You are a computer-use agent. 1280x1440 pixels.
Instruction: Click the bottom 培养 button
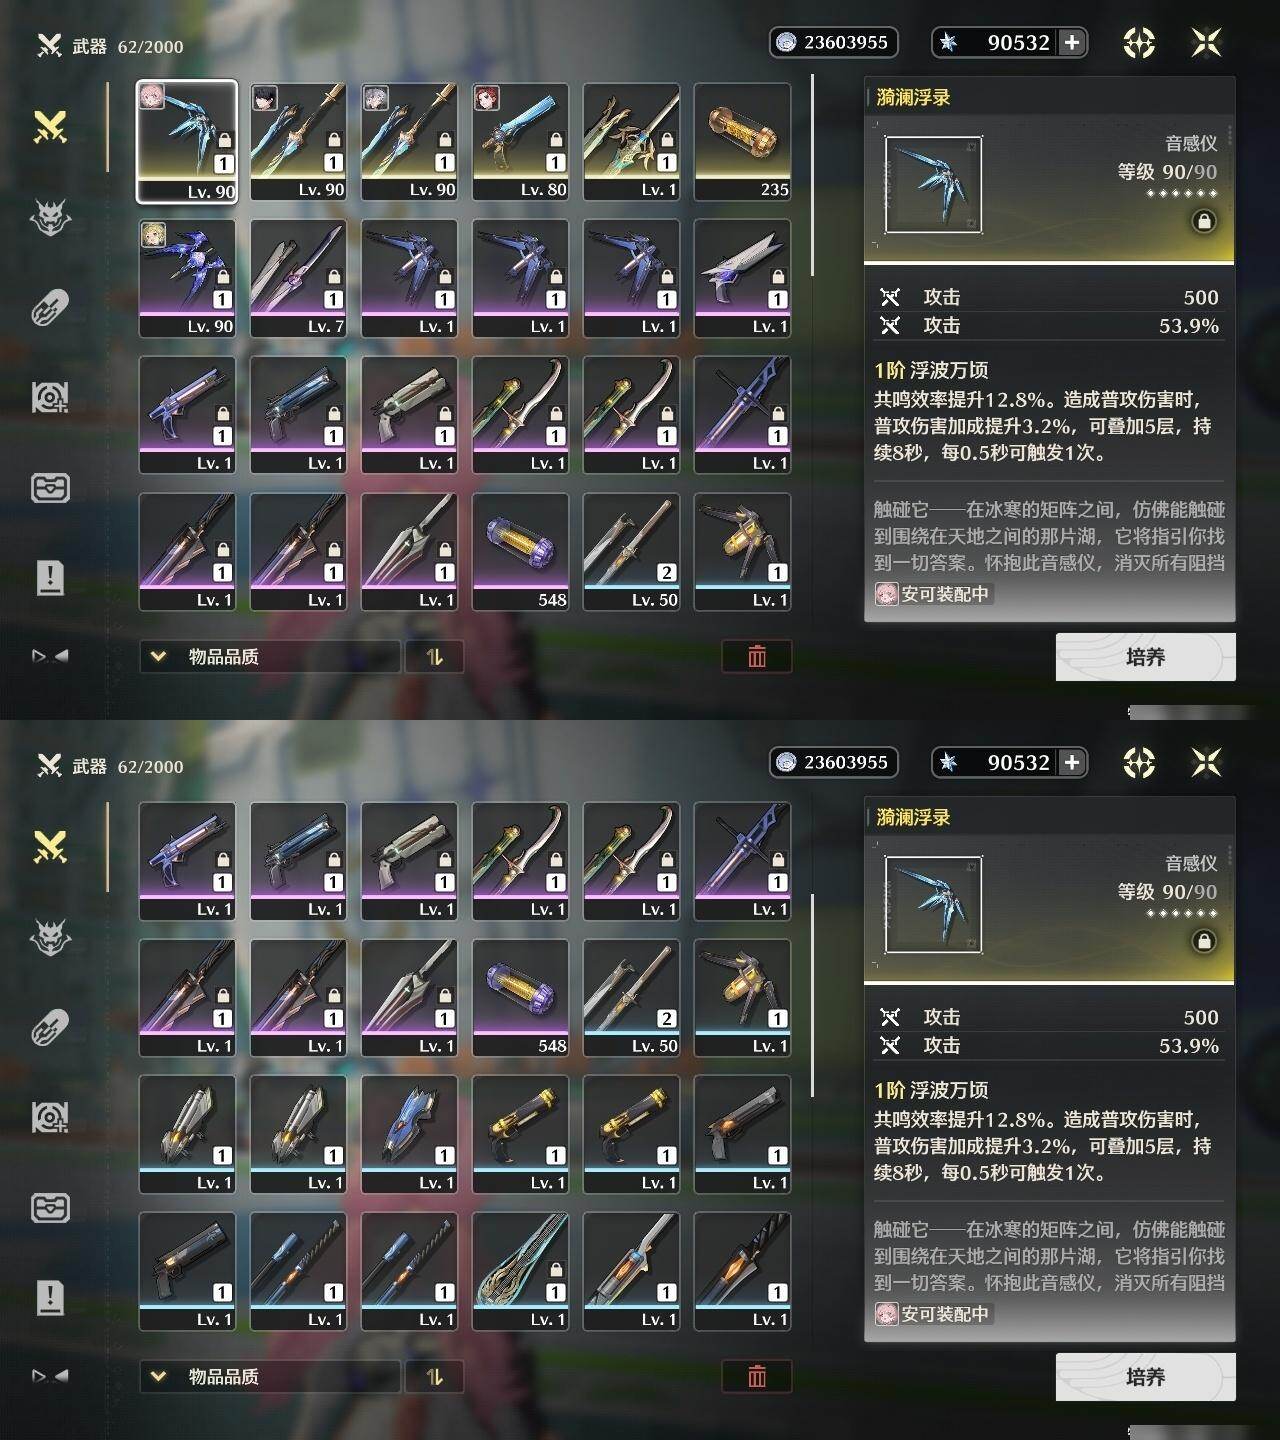(x=1146, y=1377)
